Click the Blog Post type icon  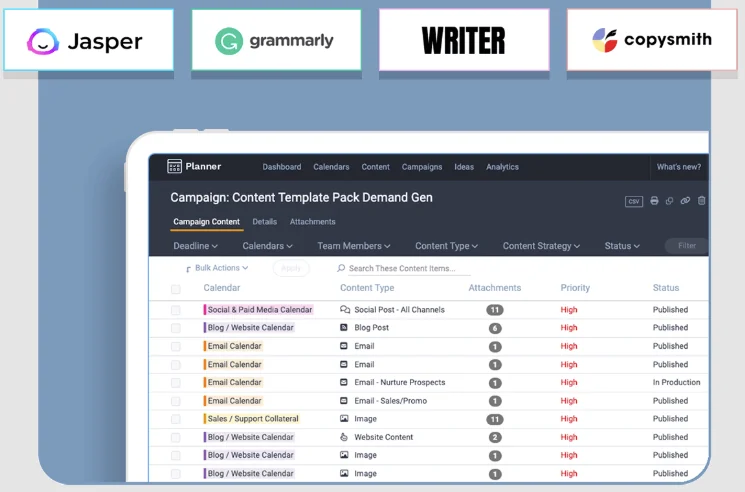pyautogui.click(x=345, y=328)
